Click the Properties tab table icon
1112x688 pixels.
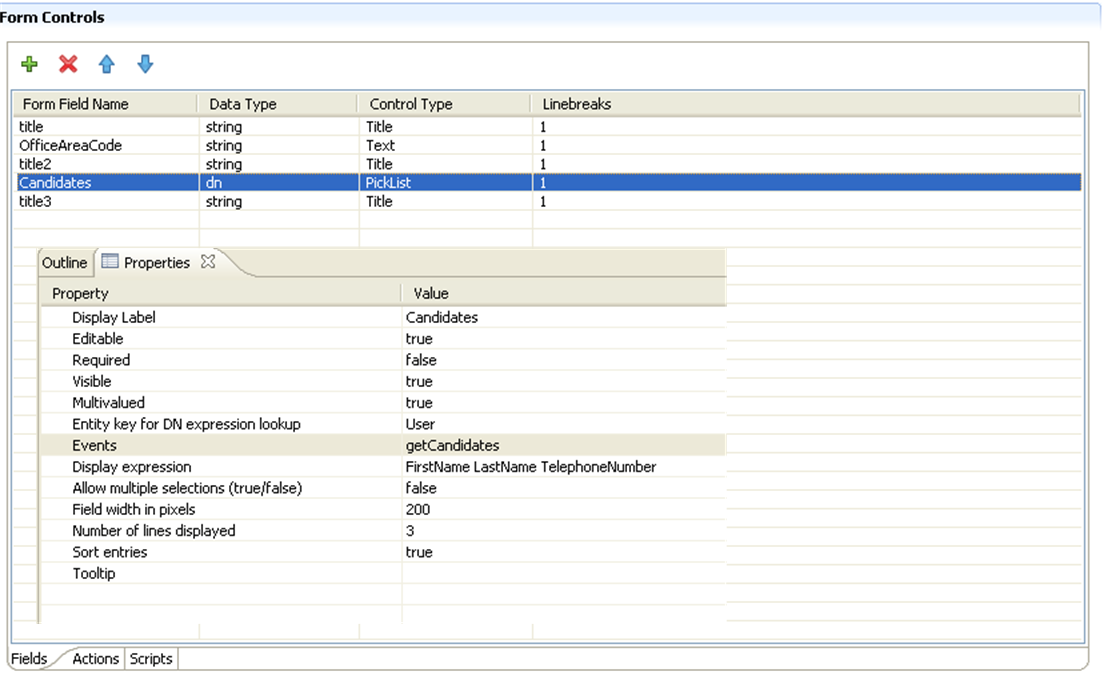tap(110, 262)
